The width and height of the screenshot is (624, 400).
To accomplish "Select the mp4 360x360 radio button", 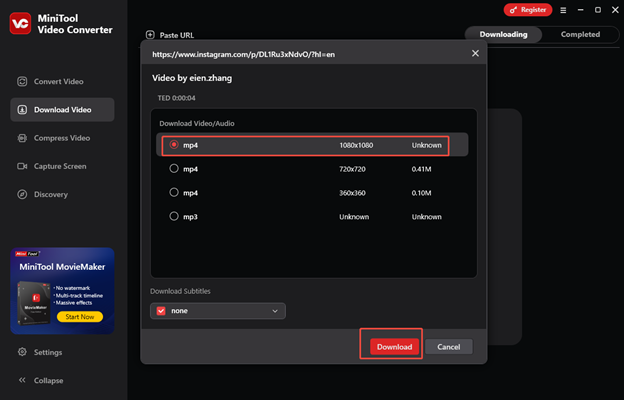I will pos(174,193).
